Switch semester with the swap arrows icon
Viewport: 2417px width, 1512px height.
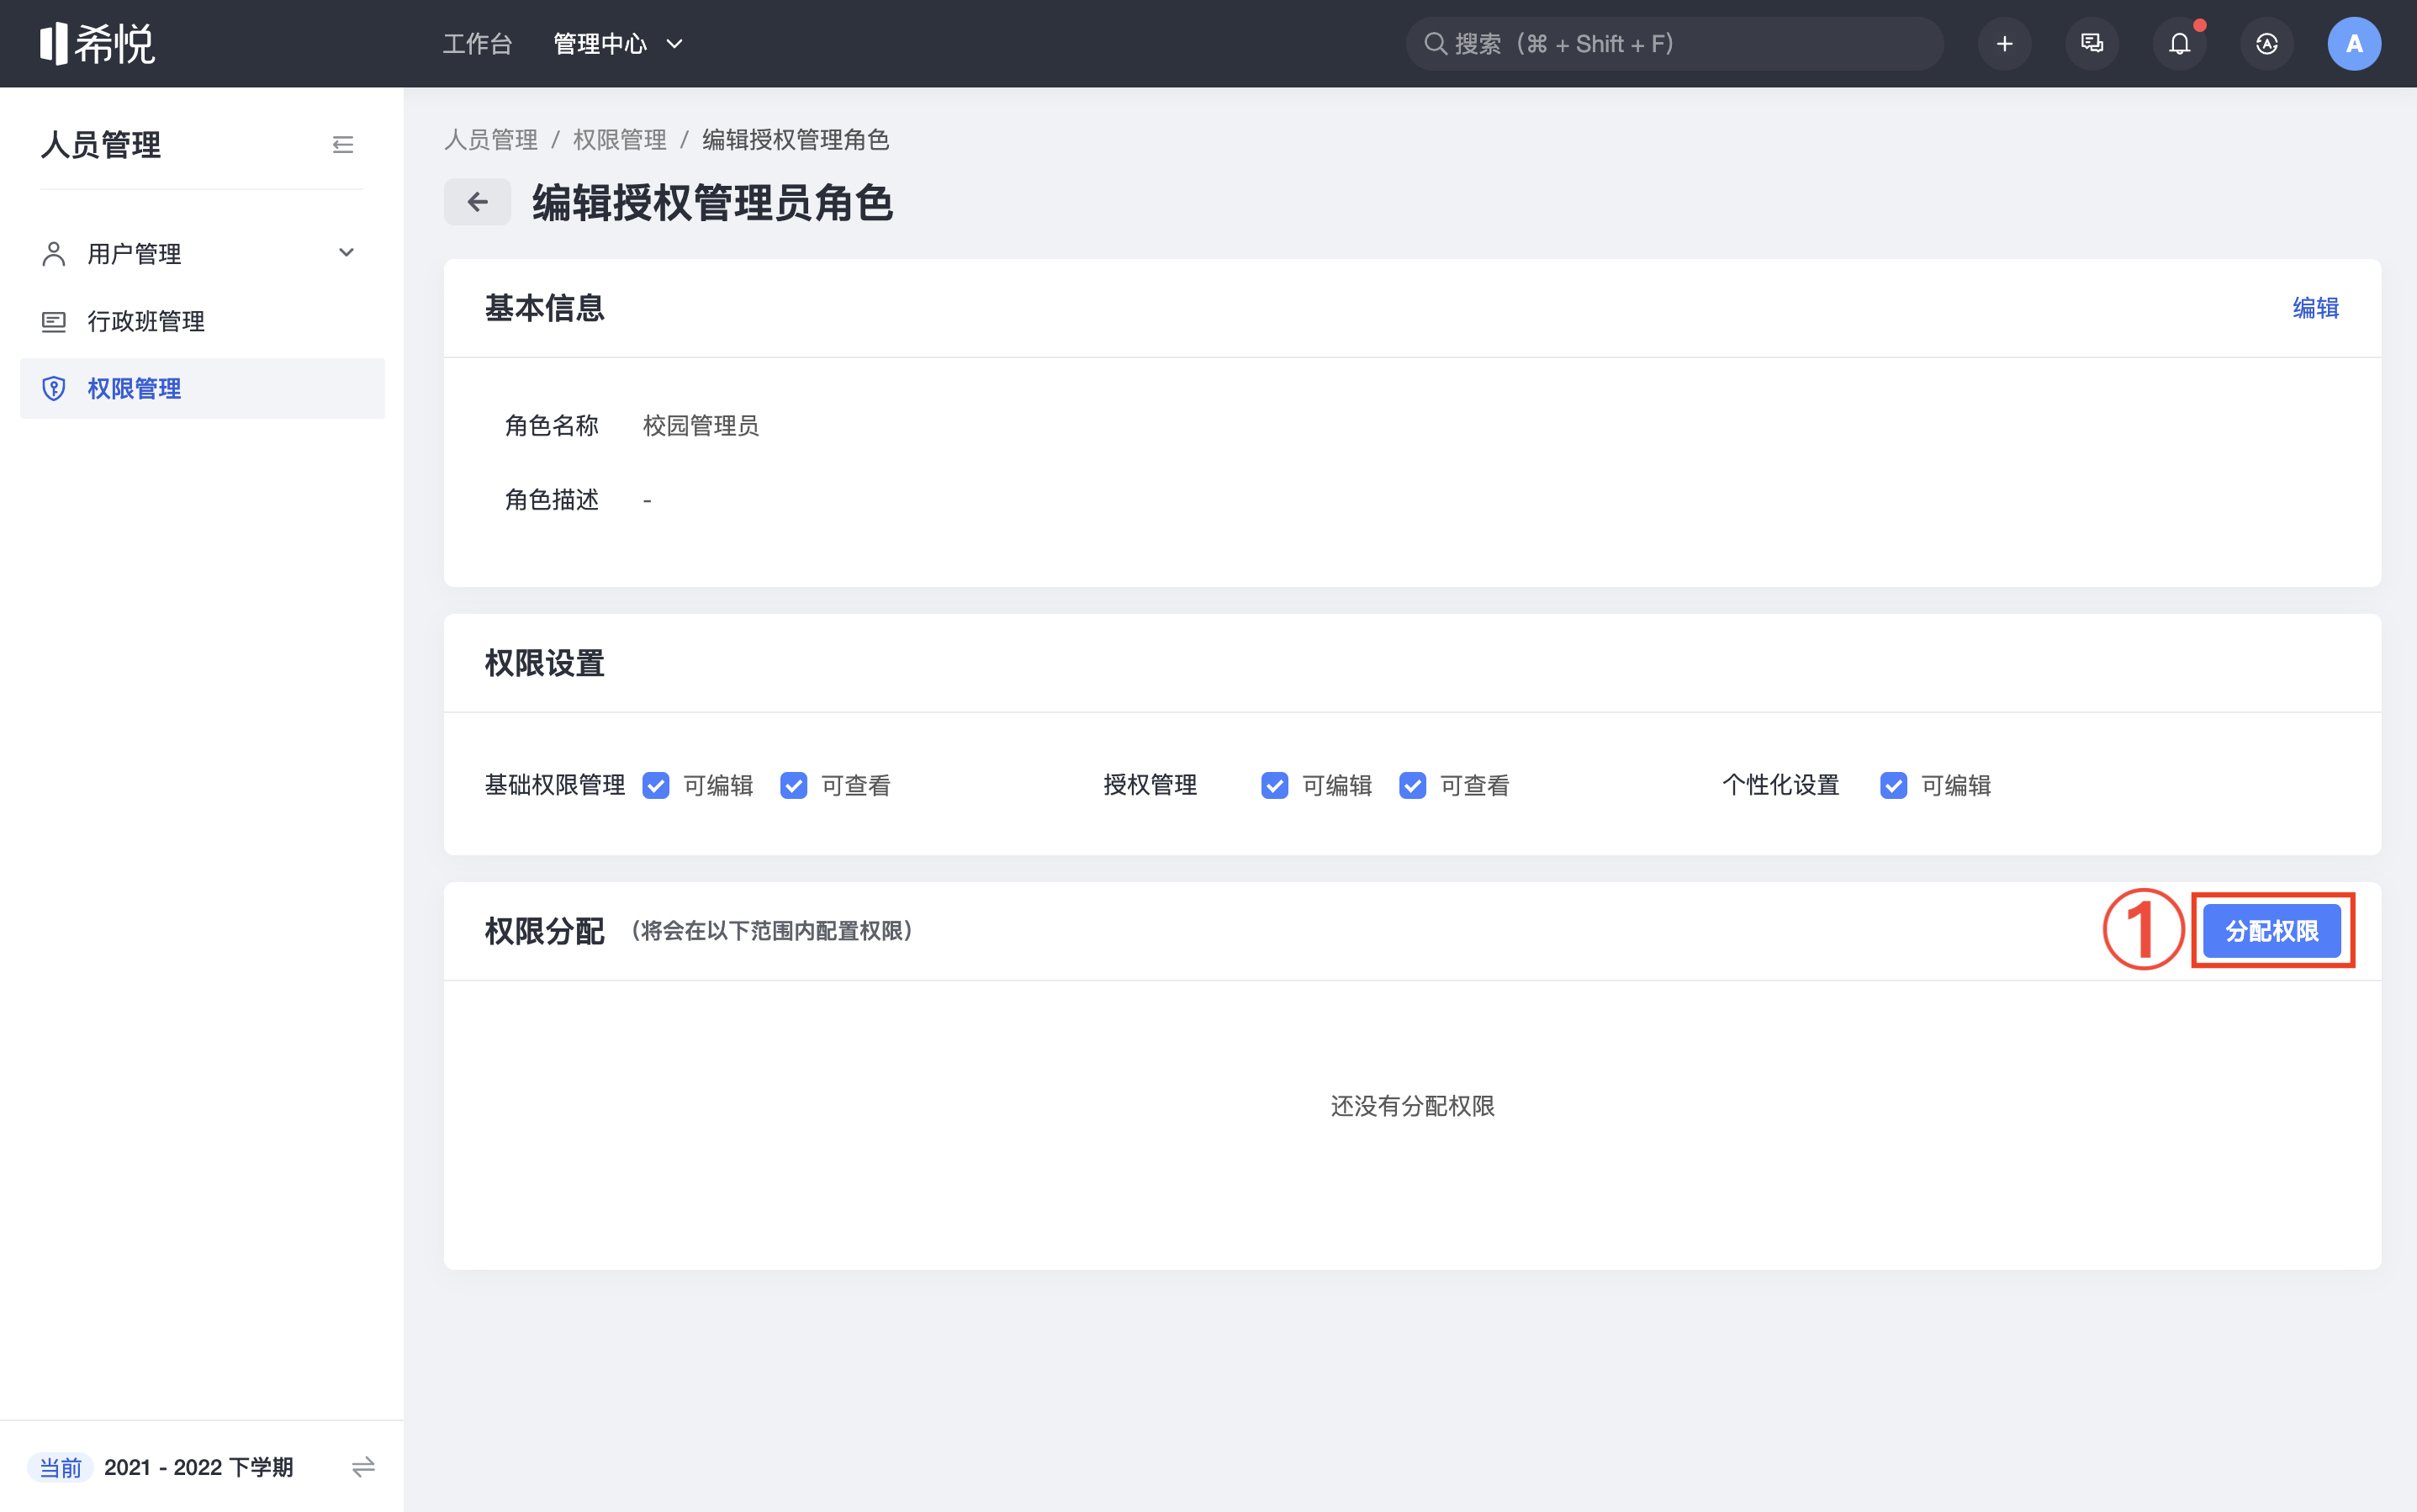363,1467
